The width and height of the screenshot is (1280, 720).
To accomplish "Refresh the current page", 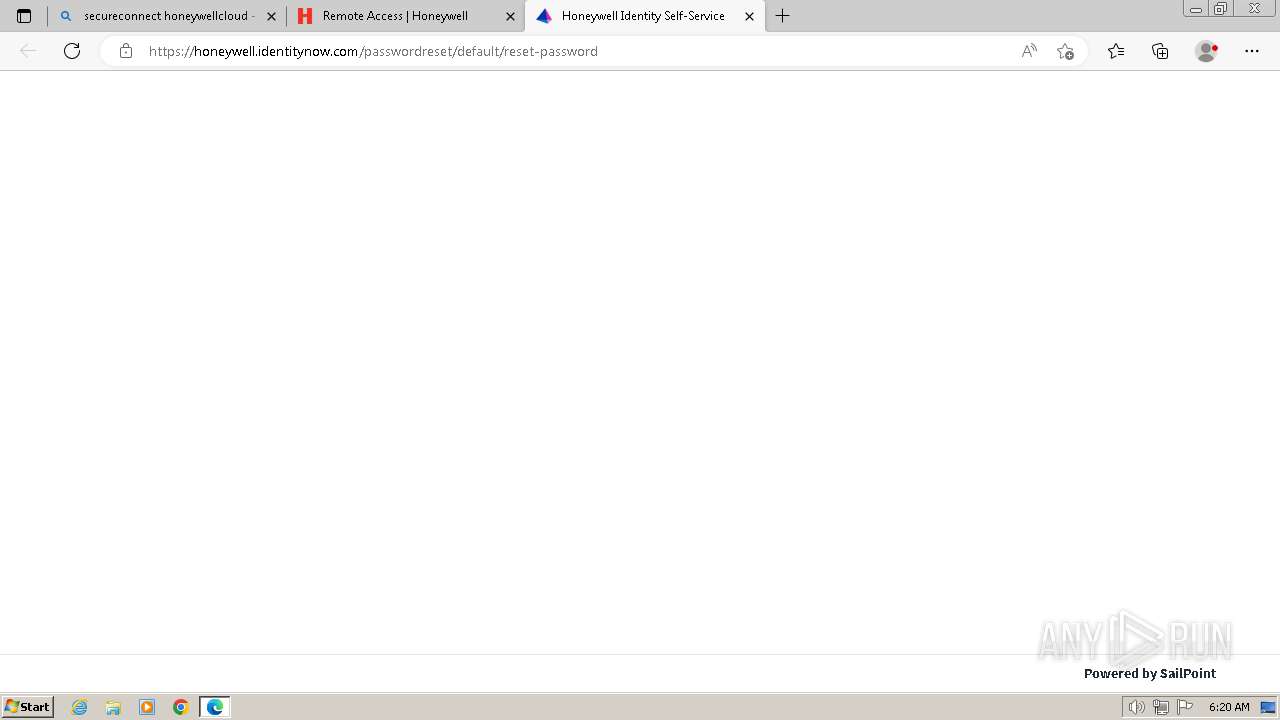I will (x=72, y=51).
